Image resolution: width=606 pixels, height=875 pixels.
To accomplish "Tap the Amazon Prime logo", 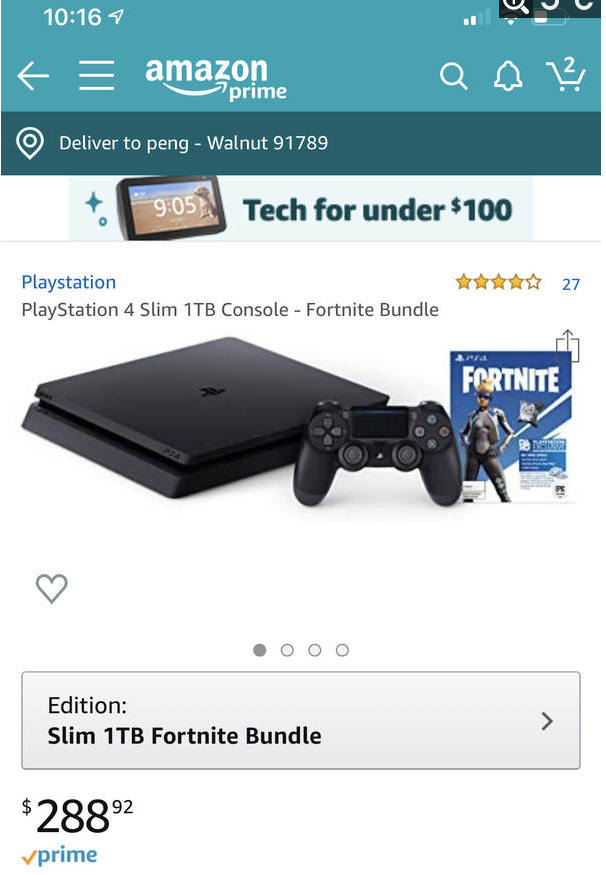I will click(x=216, y=79).
